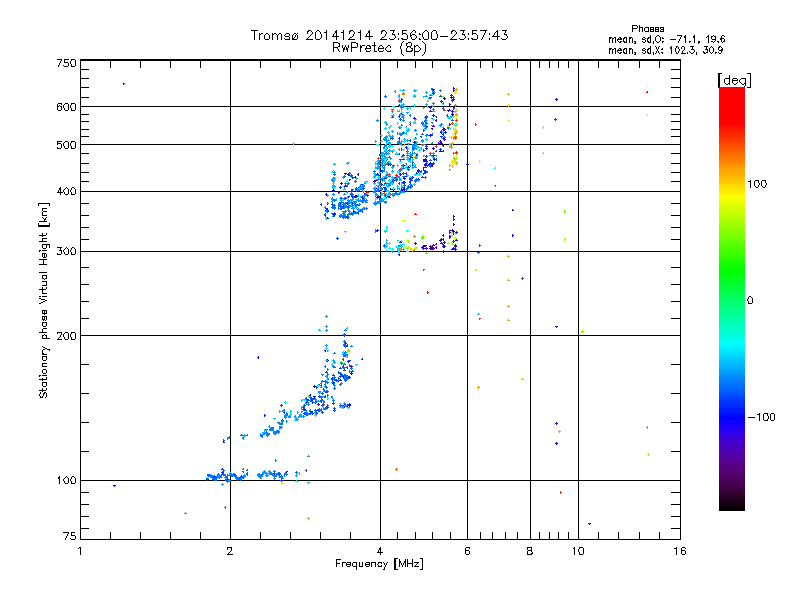Click the x-axis tick label '16'
The height and width of the screenshot is (600, 800).
(680, 551)
